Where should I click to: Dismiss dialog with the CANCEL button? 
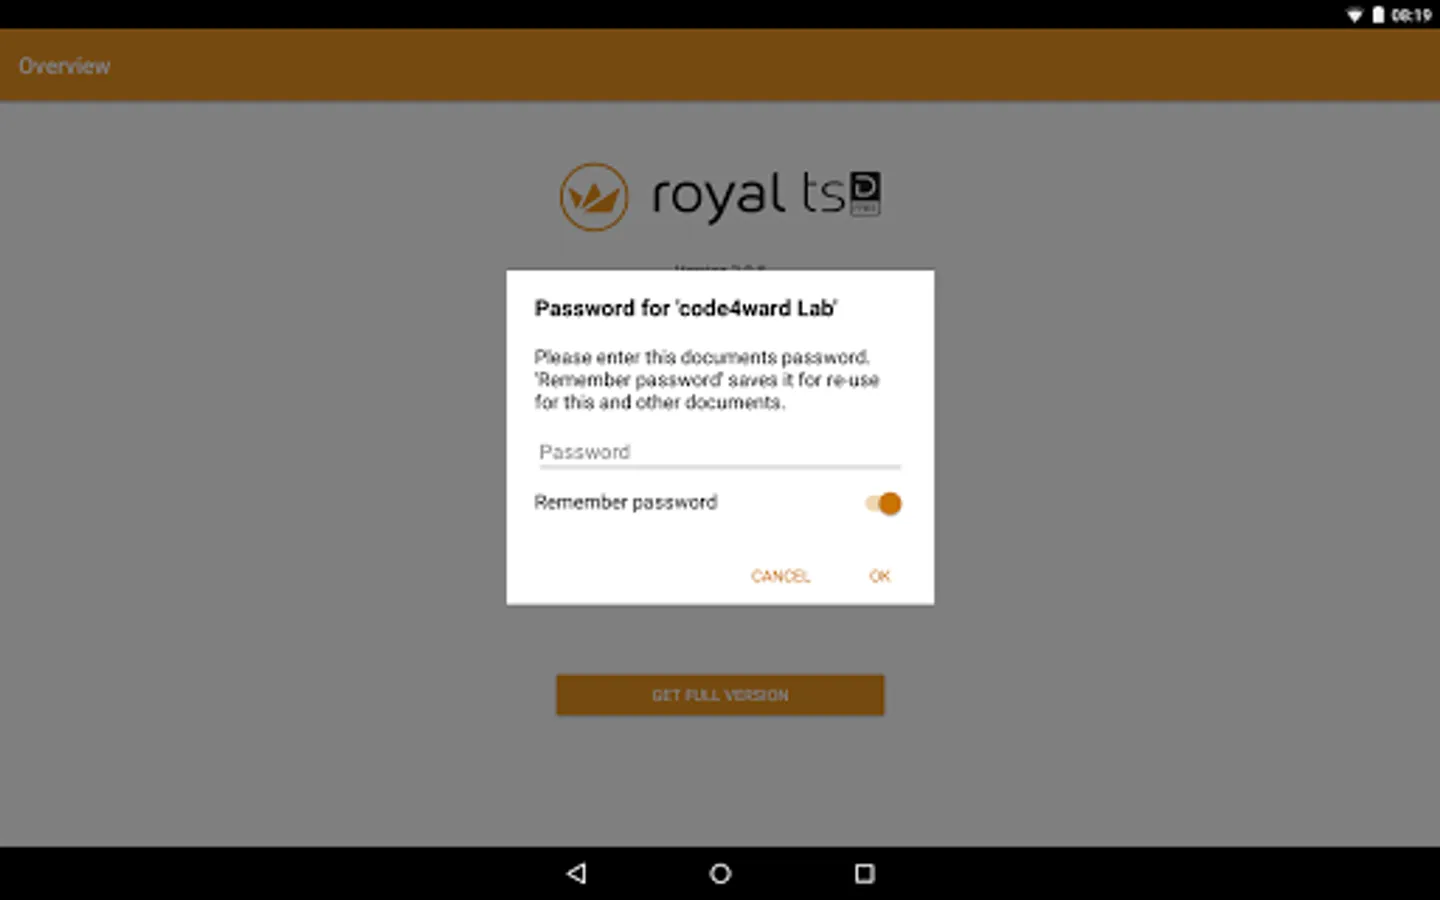[780, 576]
